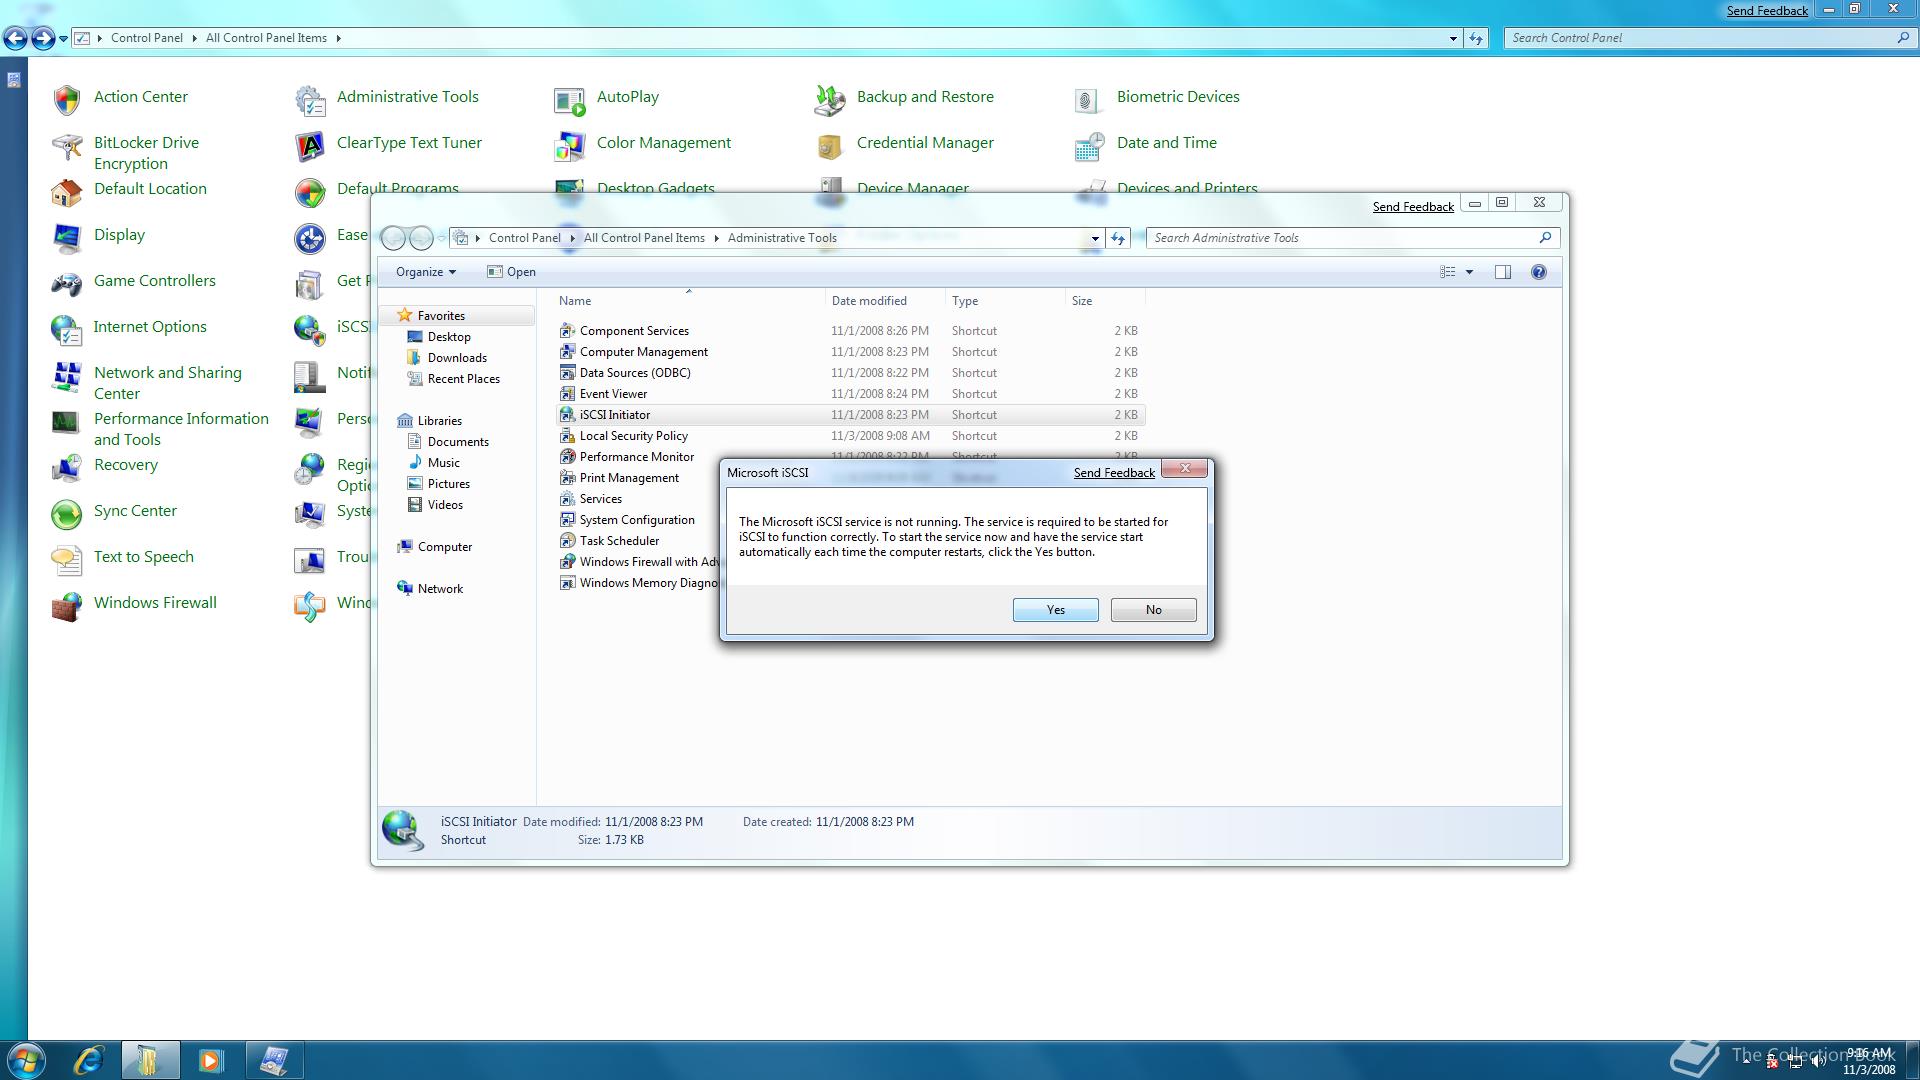Click the Search Control Panel field
Screen dimensions: 1920x1080
(1709, 38)
